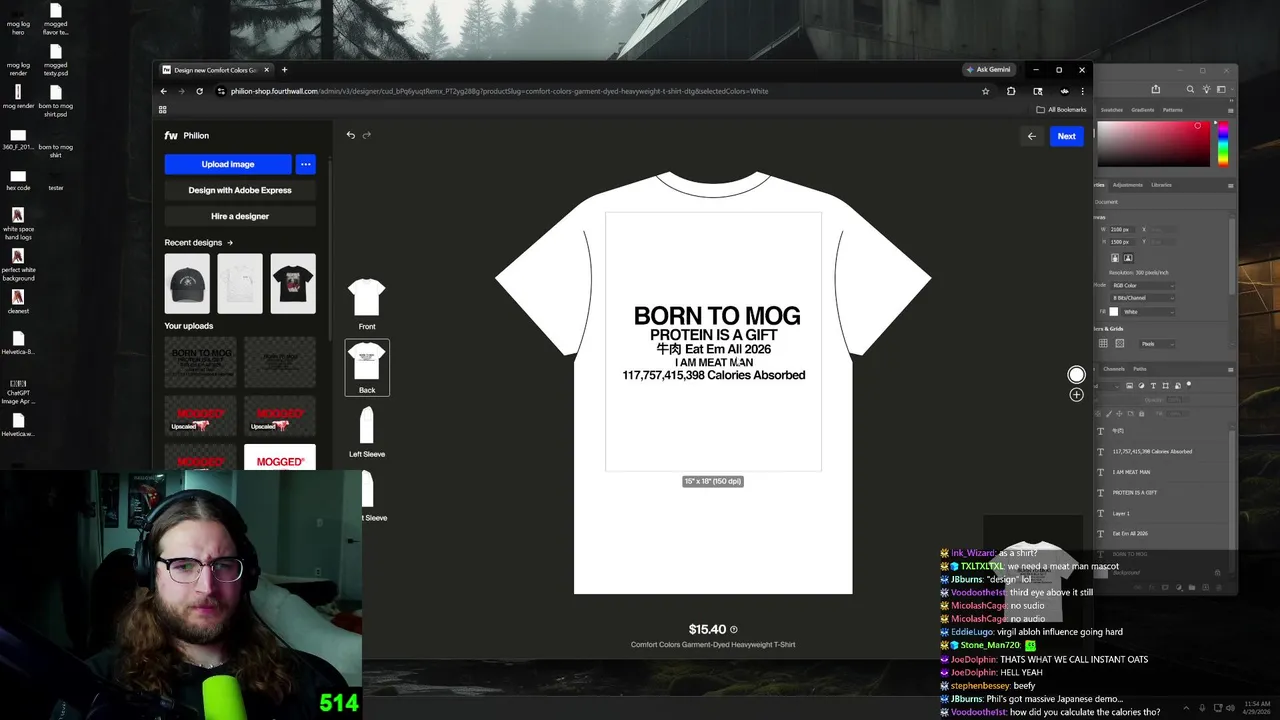Click Hire a designer button
This screenshot has width=1280, height=720.
click(240, 216)
